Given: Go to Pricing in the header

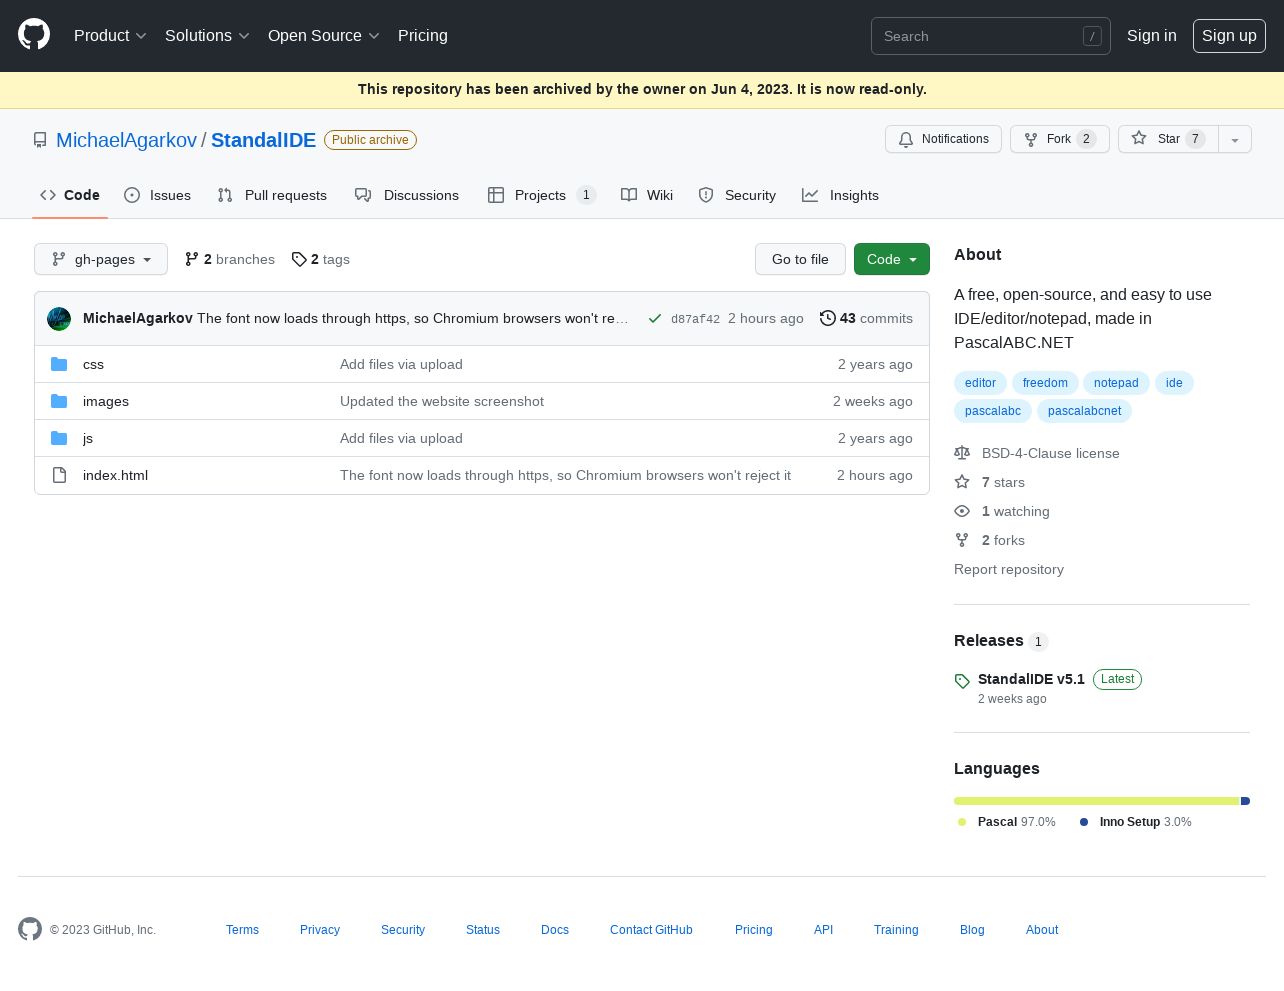Looking at the screenshot, I should pyautogui.click(x=423, y=35).
